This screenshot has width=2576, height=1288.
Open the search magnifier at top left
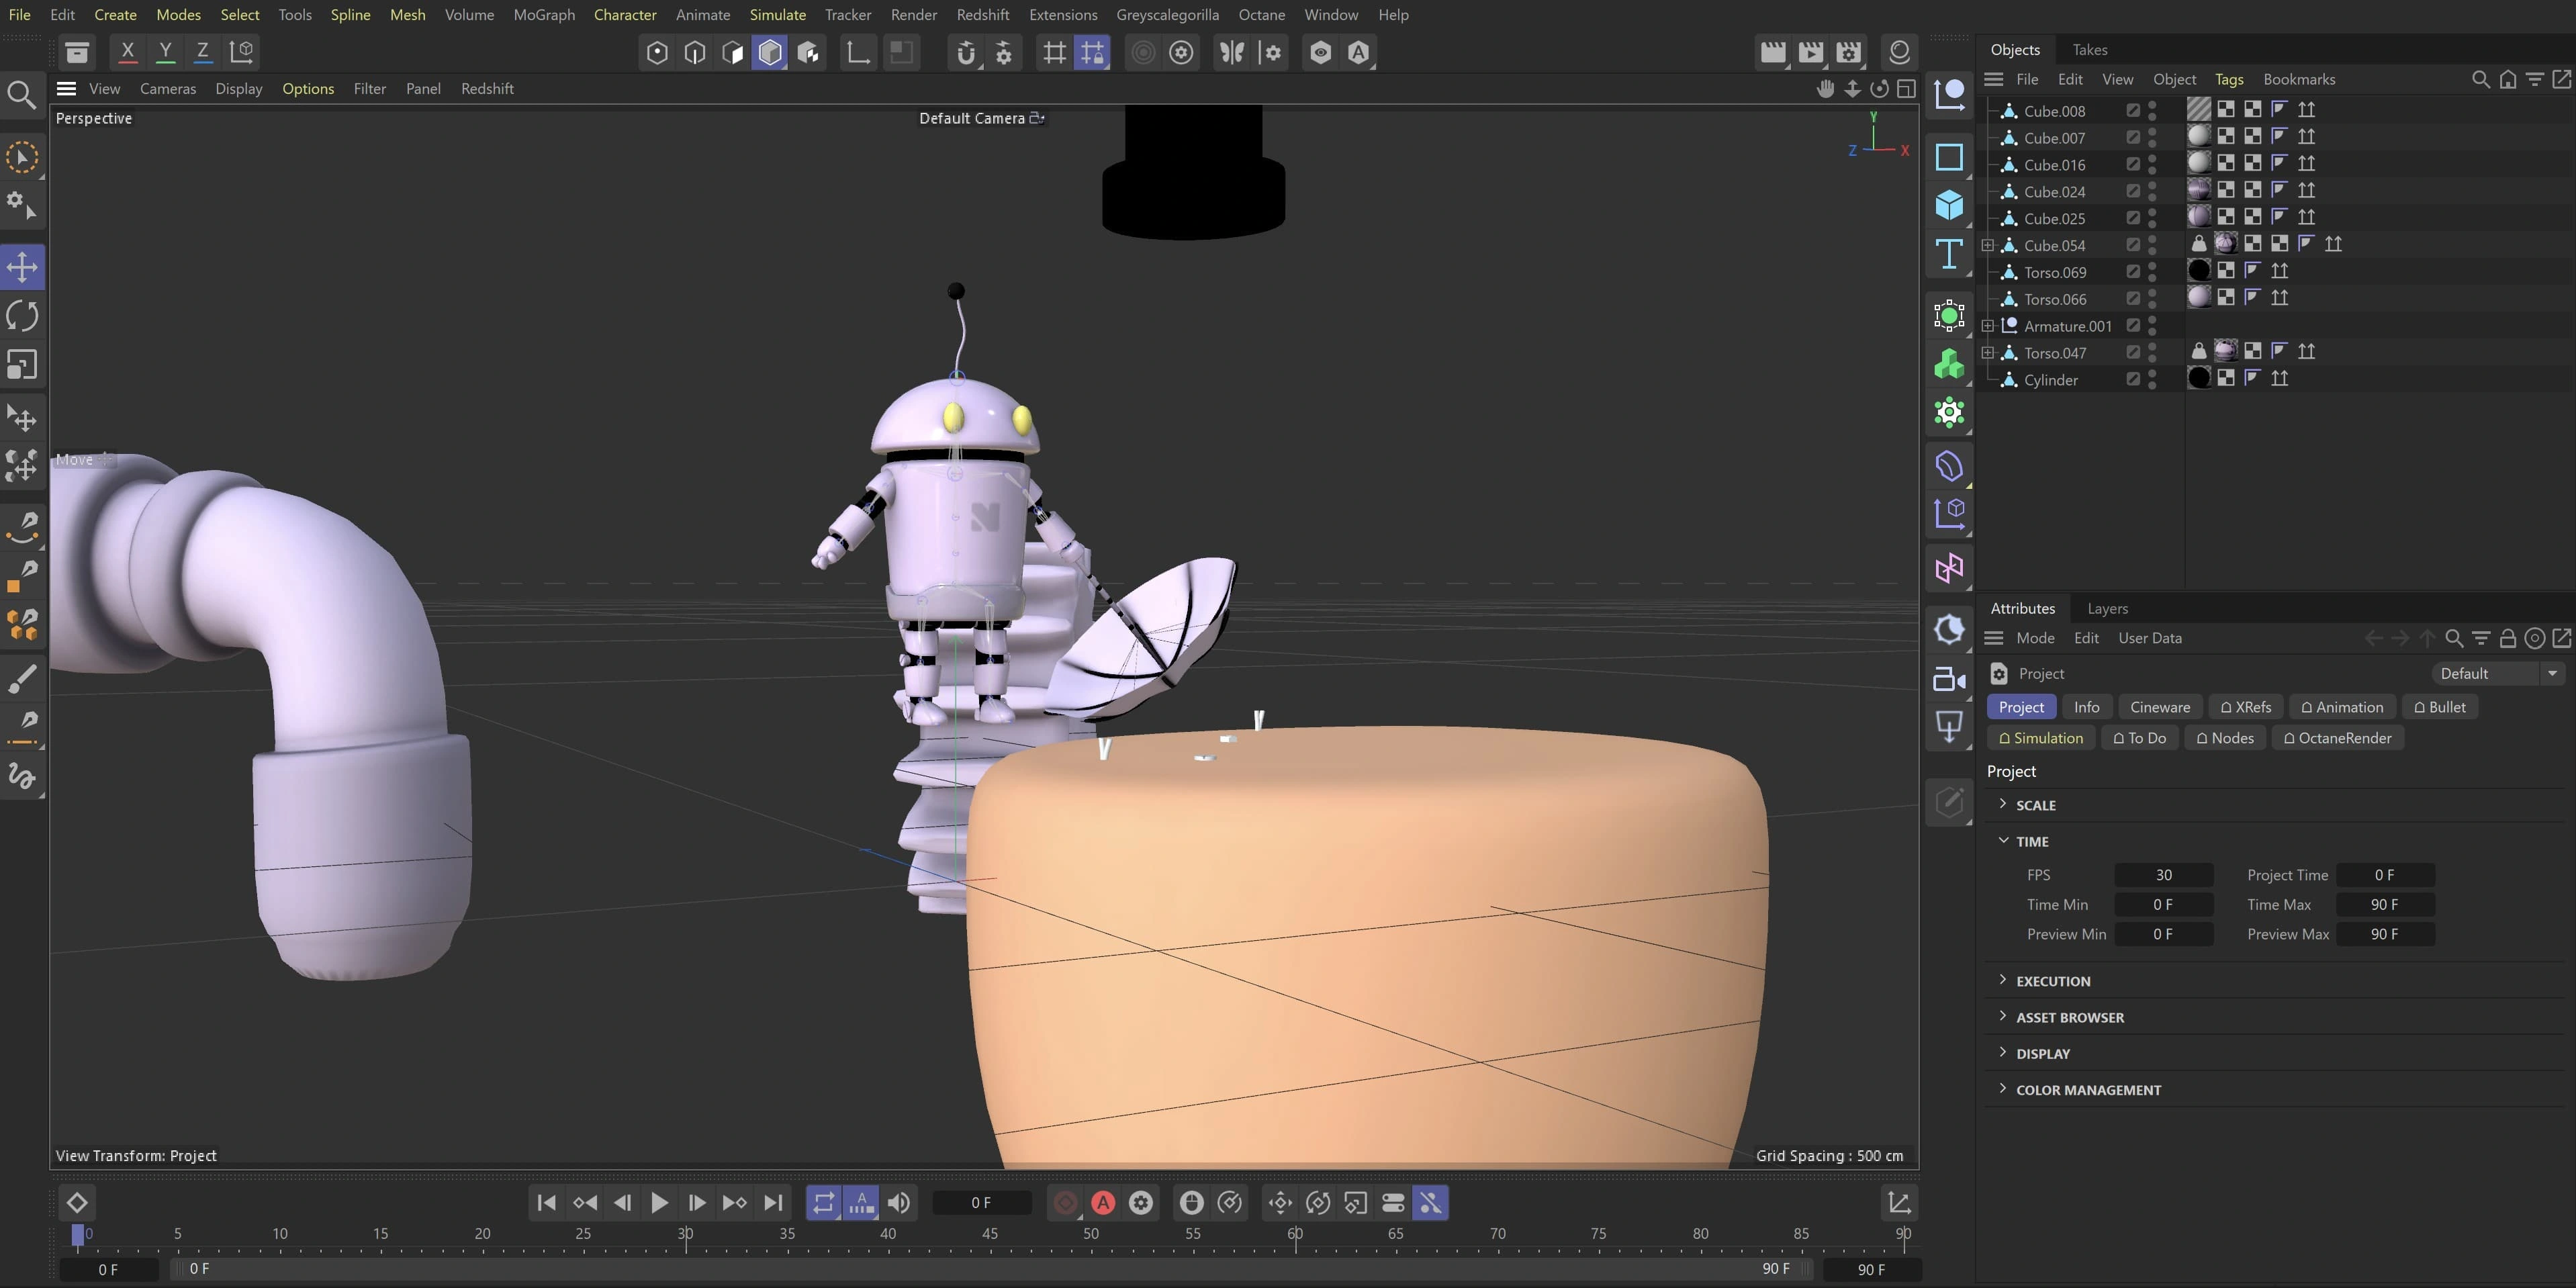(x=21, y=95)
